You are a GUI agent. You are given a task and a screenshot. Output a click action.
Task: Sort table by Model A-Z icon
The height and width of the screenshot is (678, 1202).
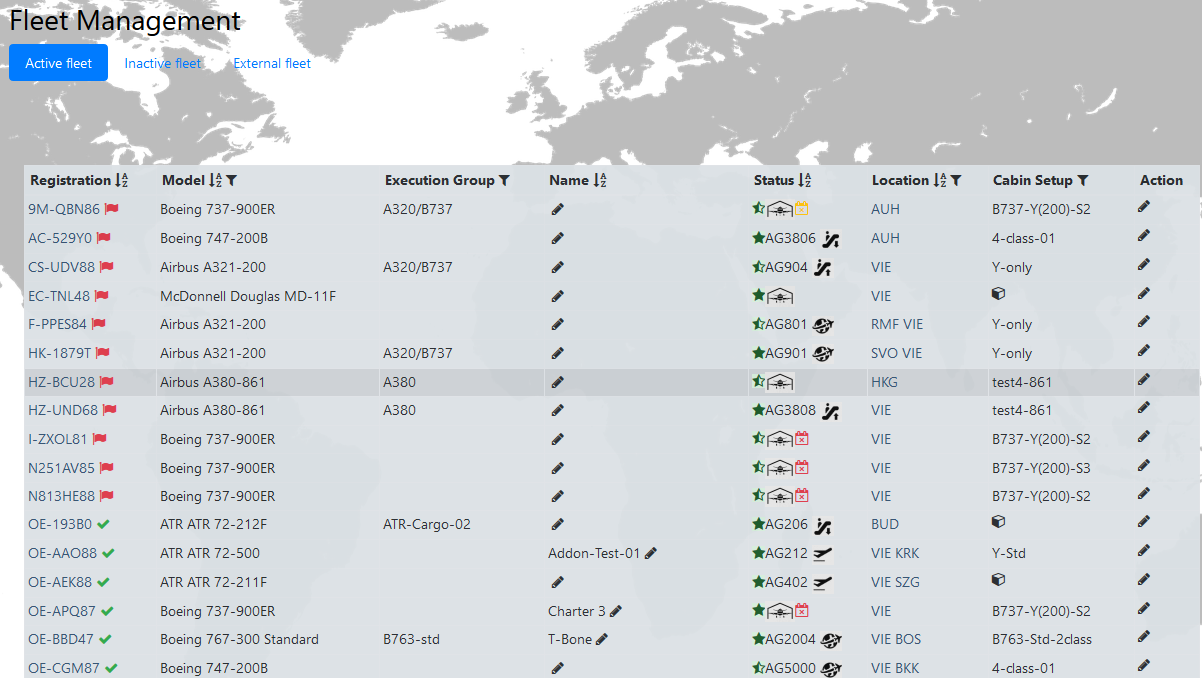pyautogui.click(x=215, y=181)
